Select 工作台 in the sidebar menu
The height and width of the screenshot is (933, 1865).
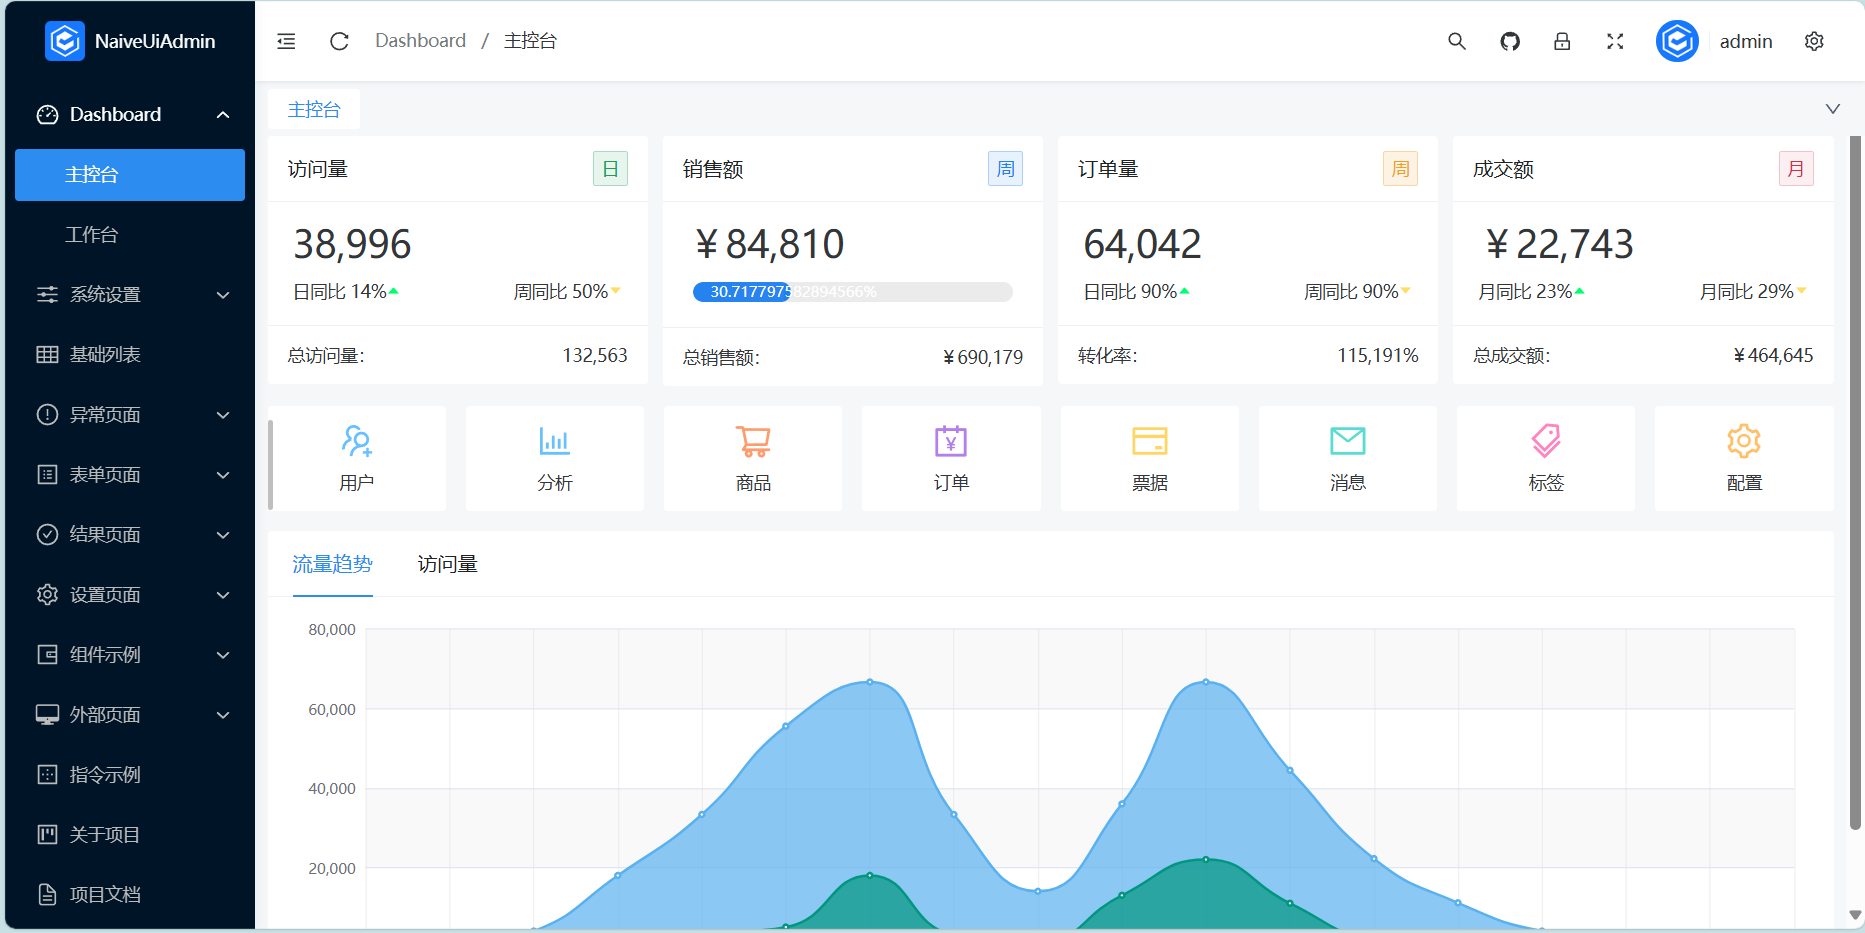[130, 235]
